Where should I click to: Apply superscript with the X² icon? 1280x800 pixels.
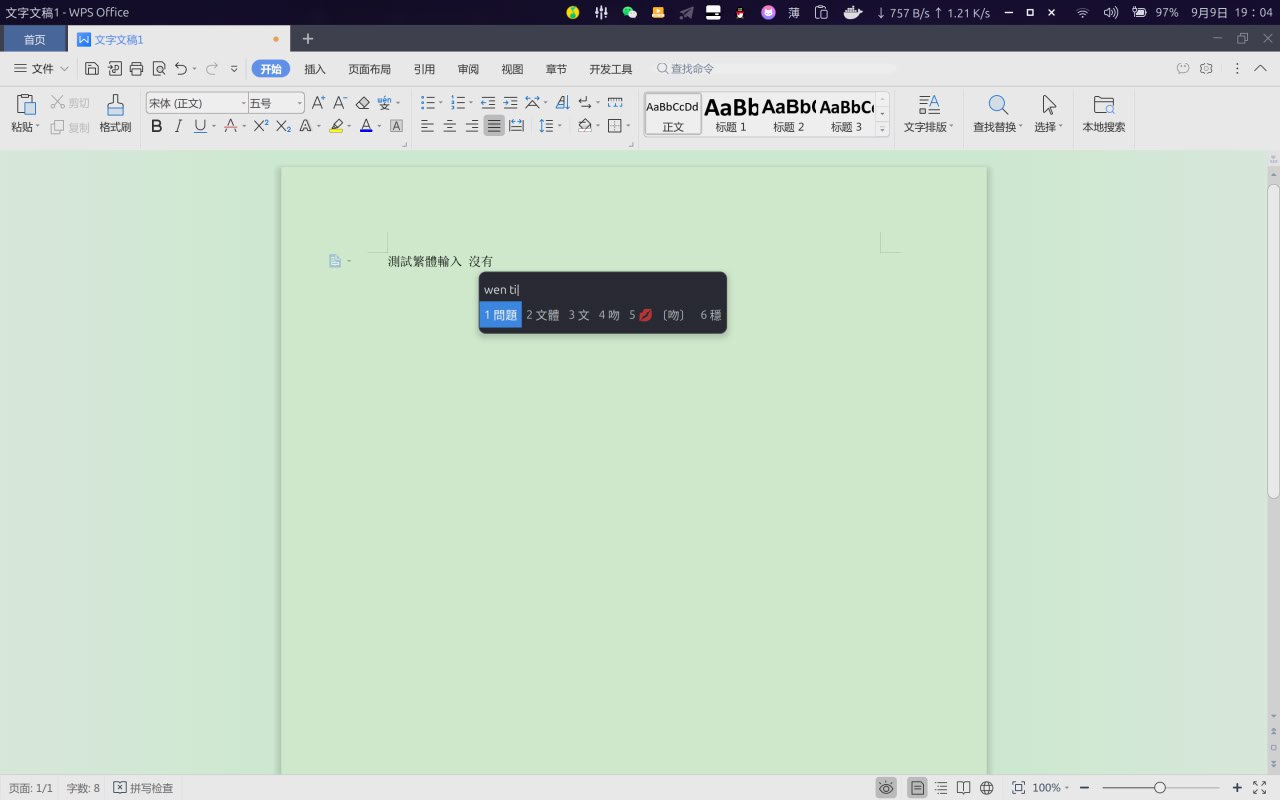coord(260,126)
